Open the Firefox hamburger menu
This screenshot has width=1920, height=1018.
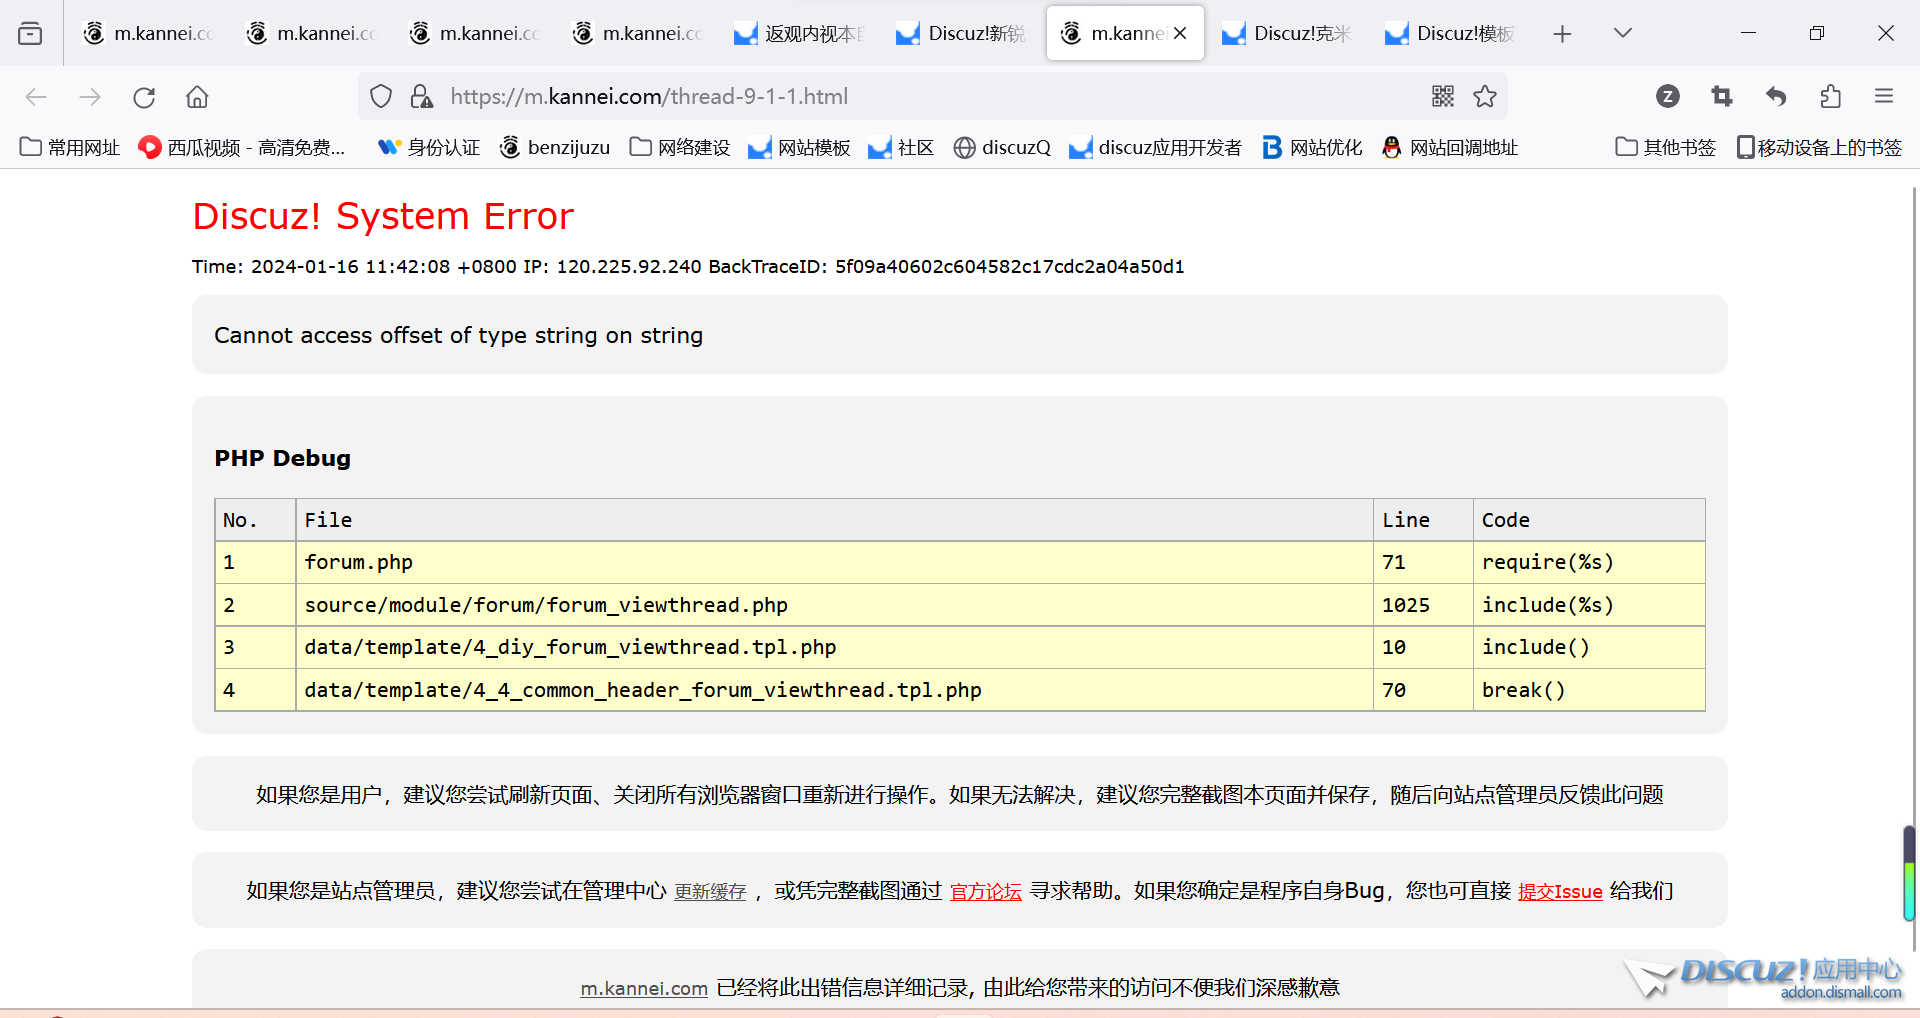pos(1884,96)
